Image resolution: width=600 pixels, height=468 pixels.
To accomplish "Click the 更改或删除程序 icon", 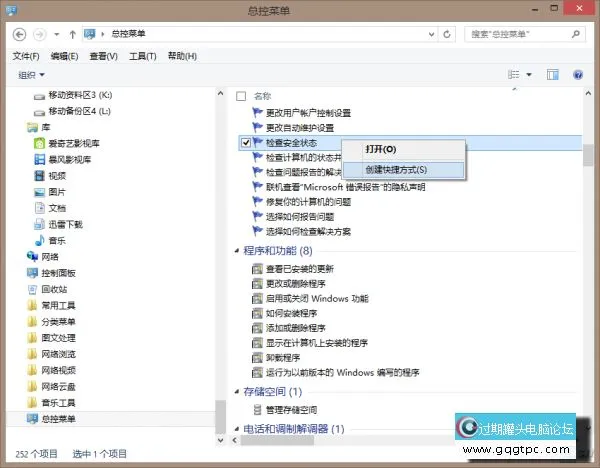I will [x=257, y=284].
